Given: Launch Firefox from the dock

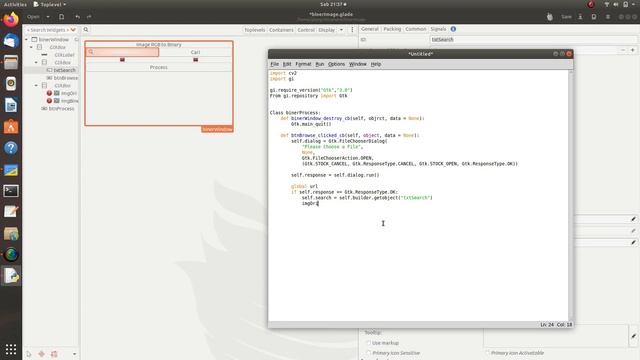Looking at the screenshot, I should [x=11, y=20].
